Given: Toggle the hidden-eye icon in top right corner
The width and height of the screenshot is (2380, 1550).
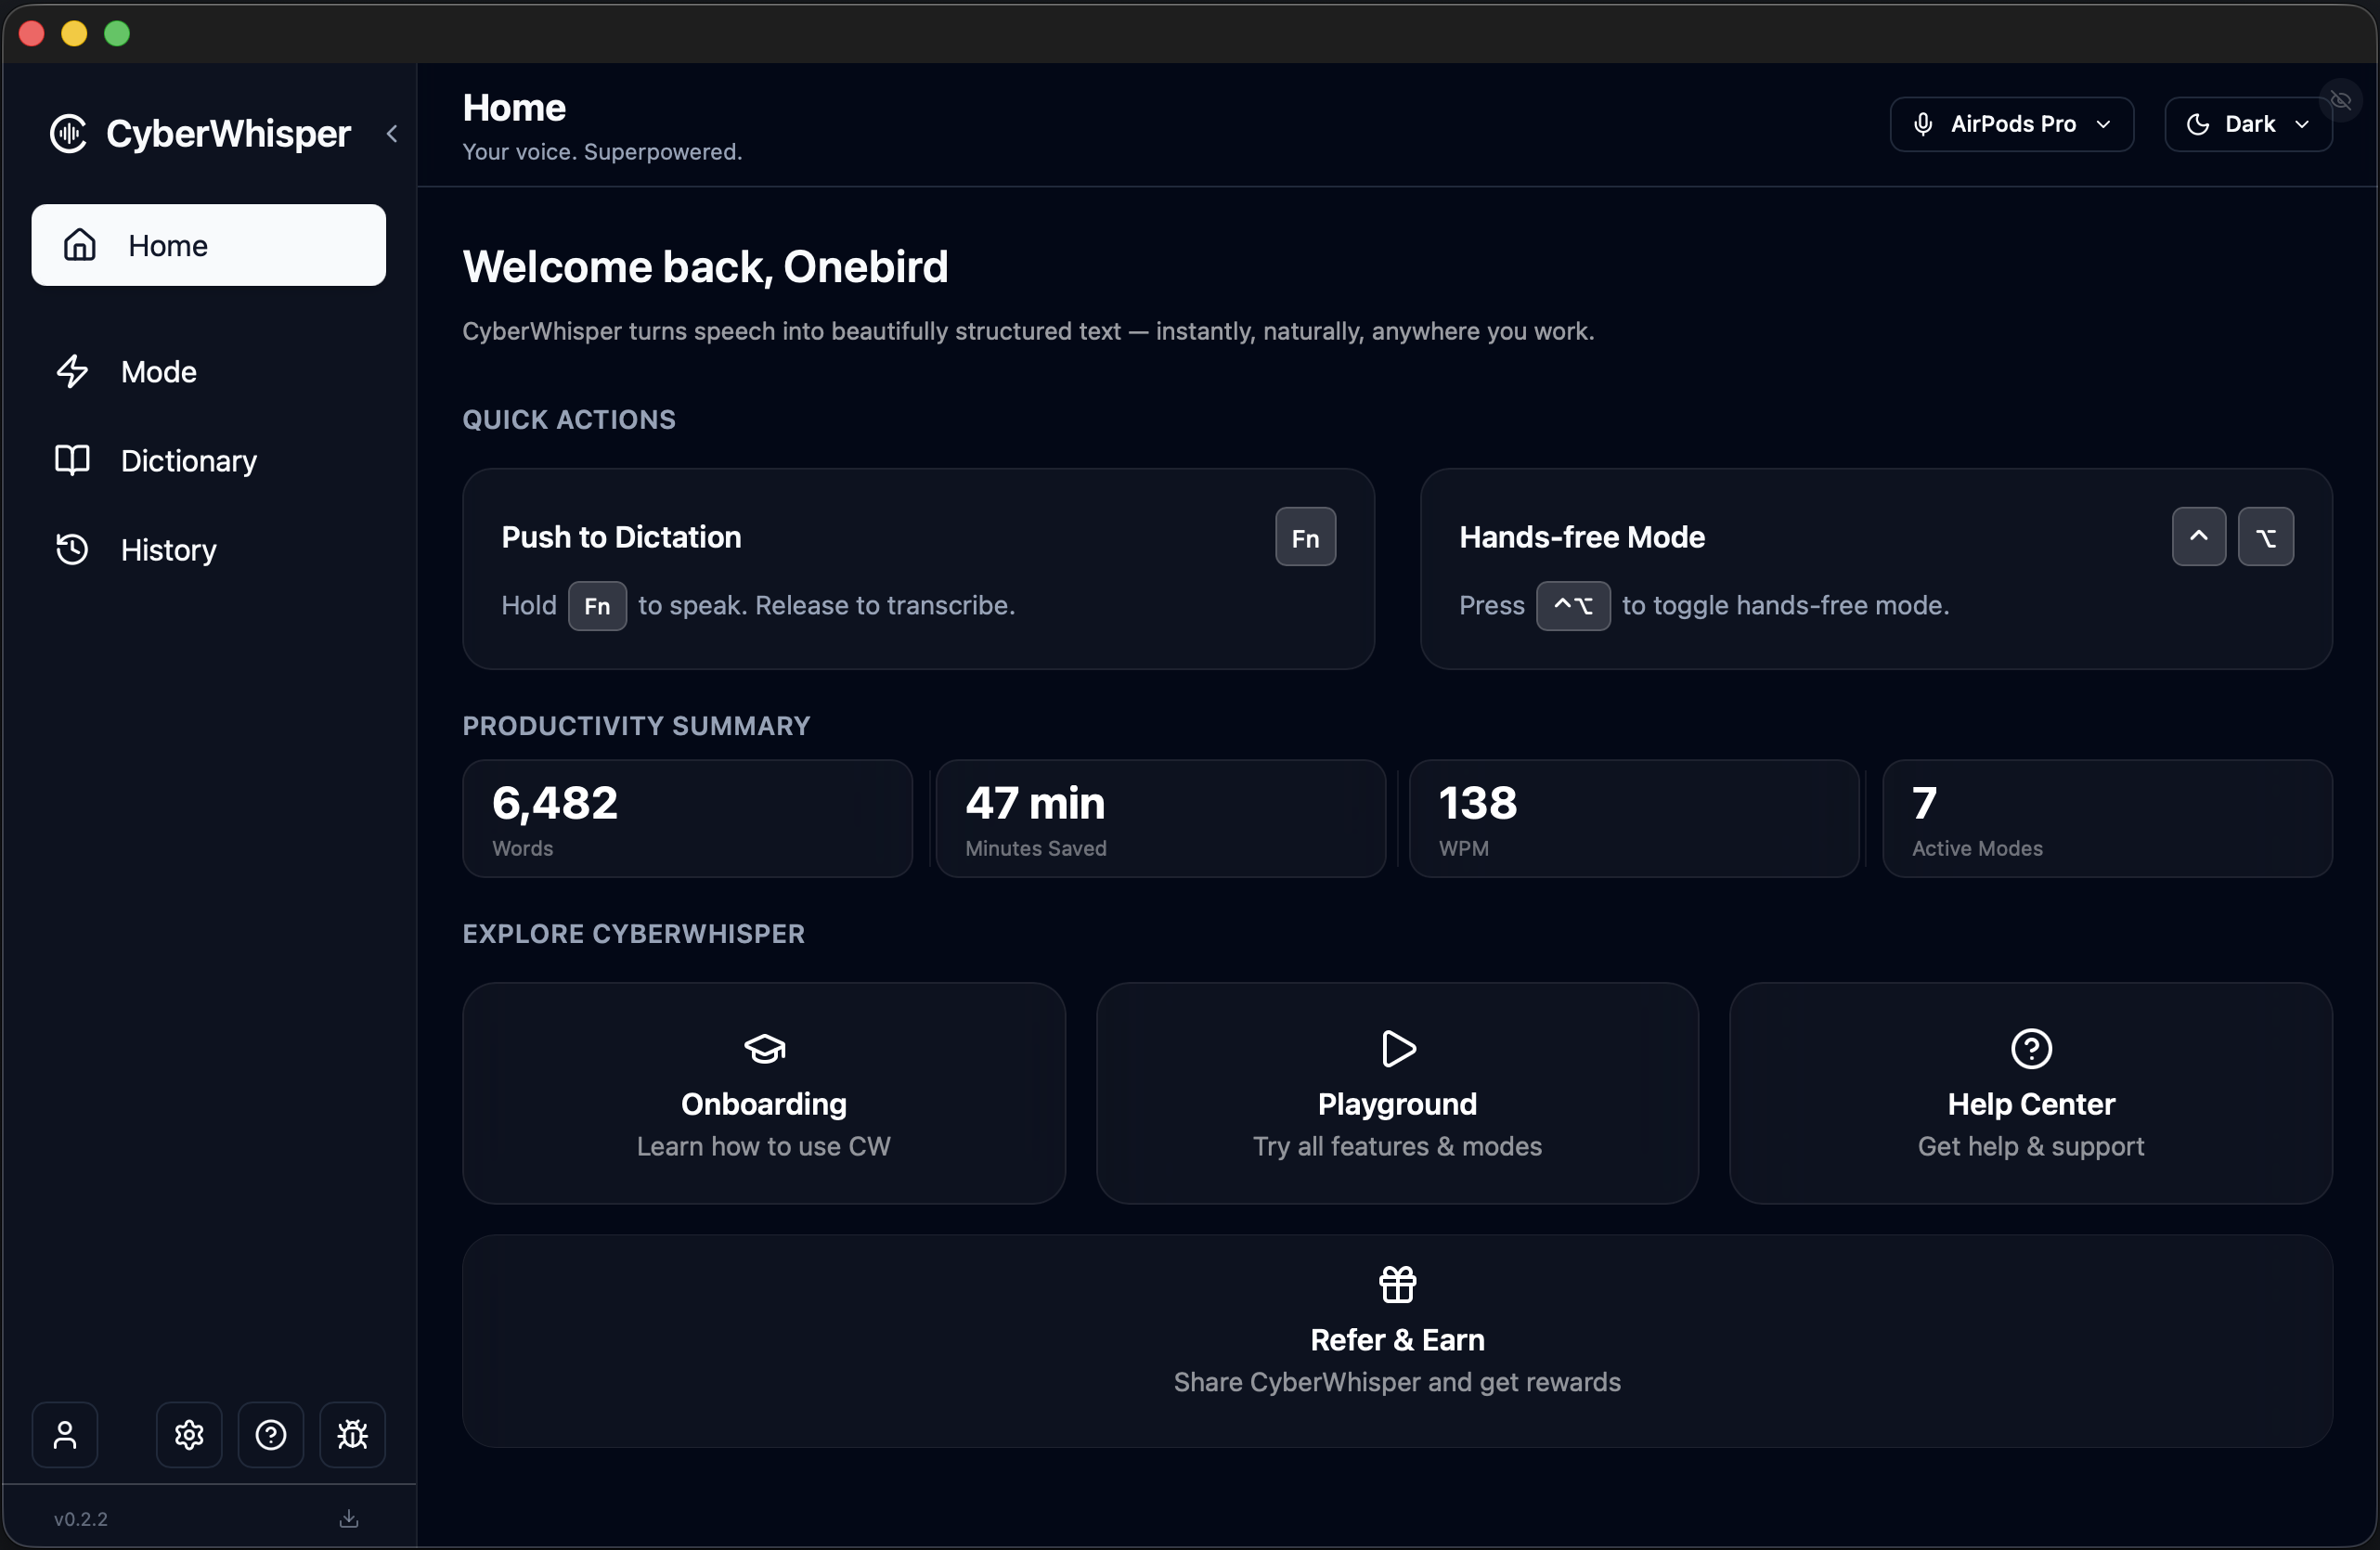Looking at the screenshot, I should [2340, 100].
